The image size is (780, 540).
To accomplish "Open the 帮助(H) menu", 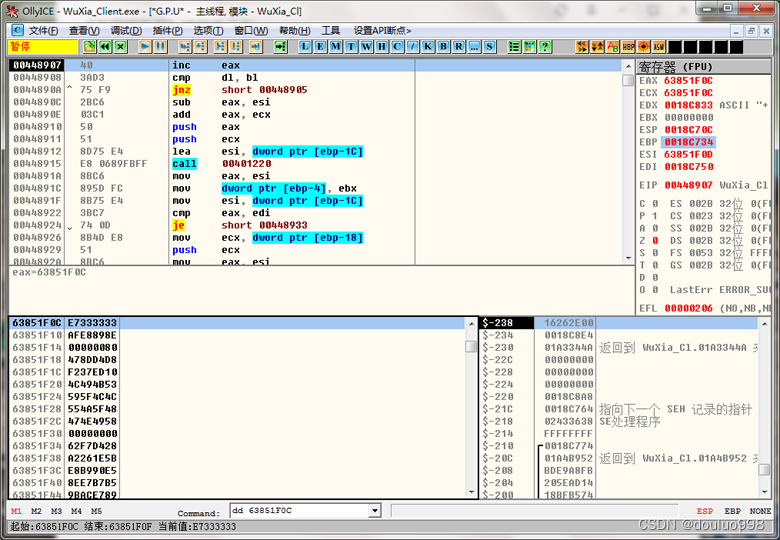I will pos(294,31).
